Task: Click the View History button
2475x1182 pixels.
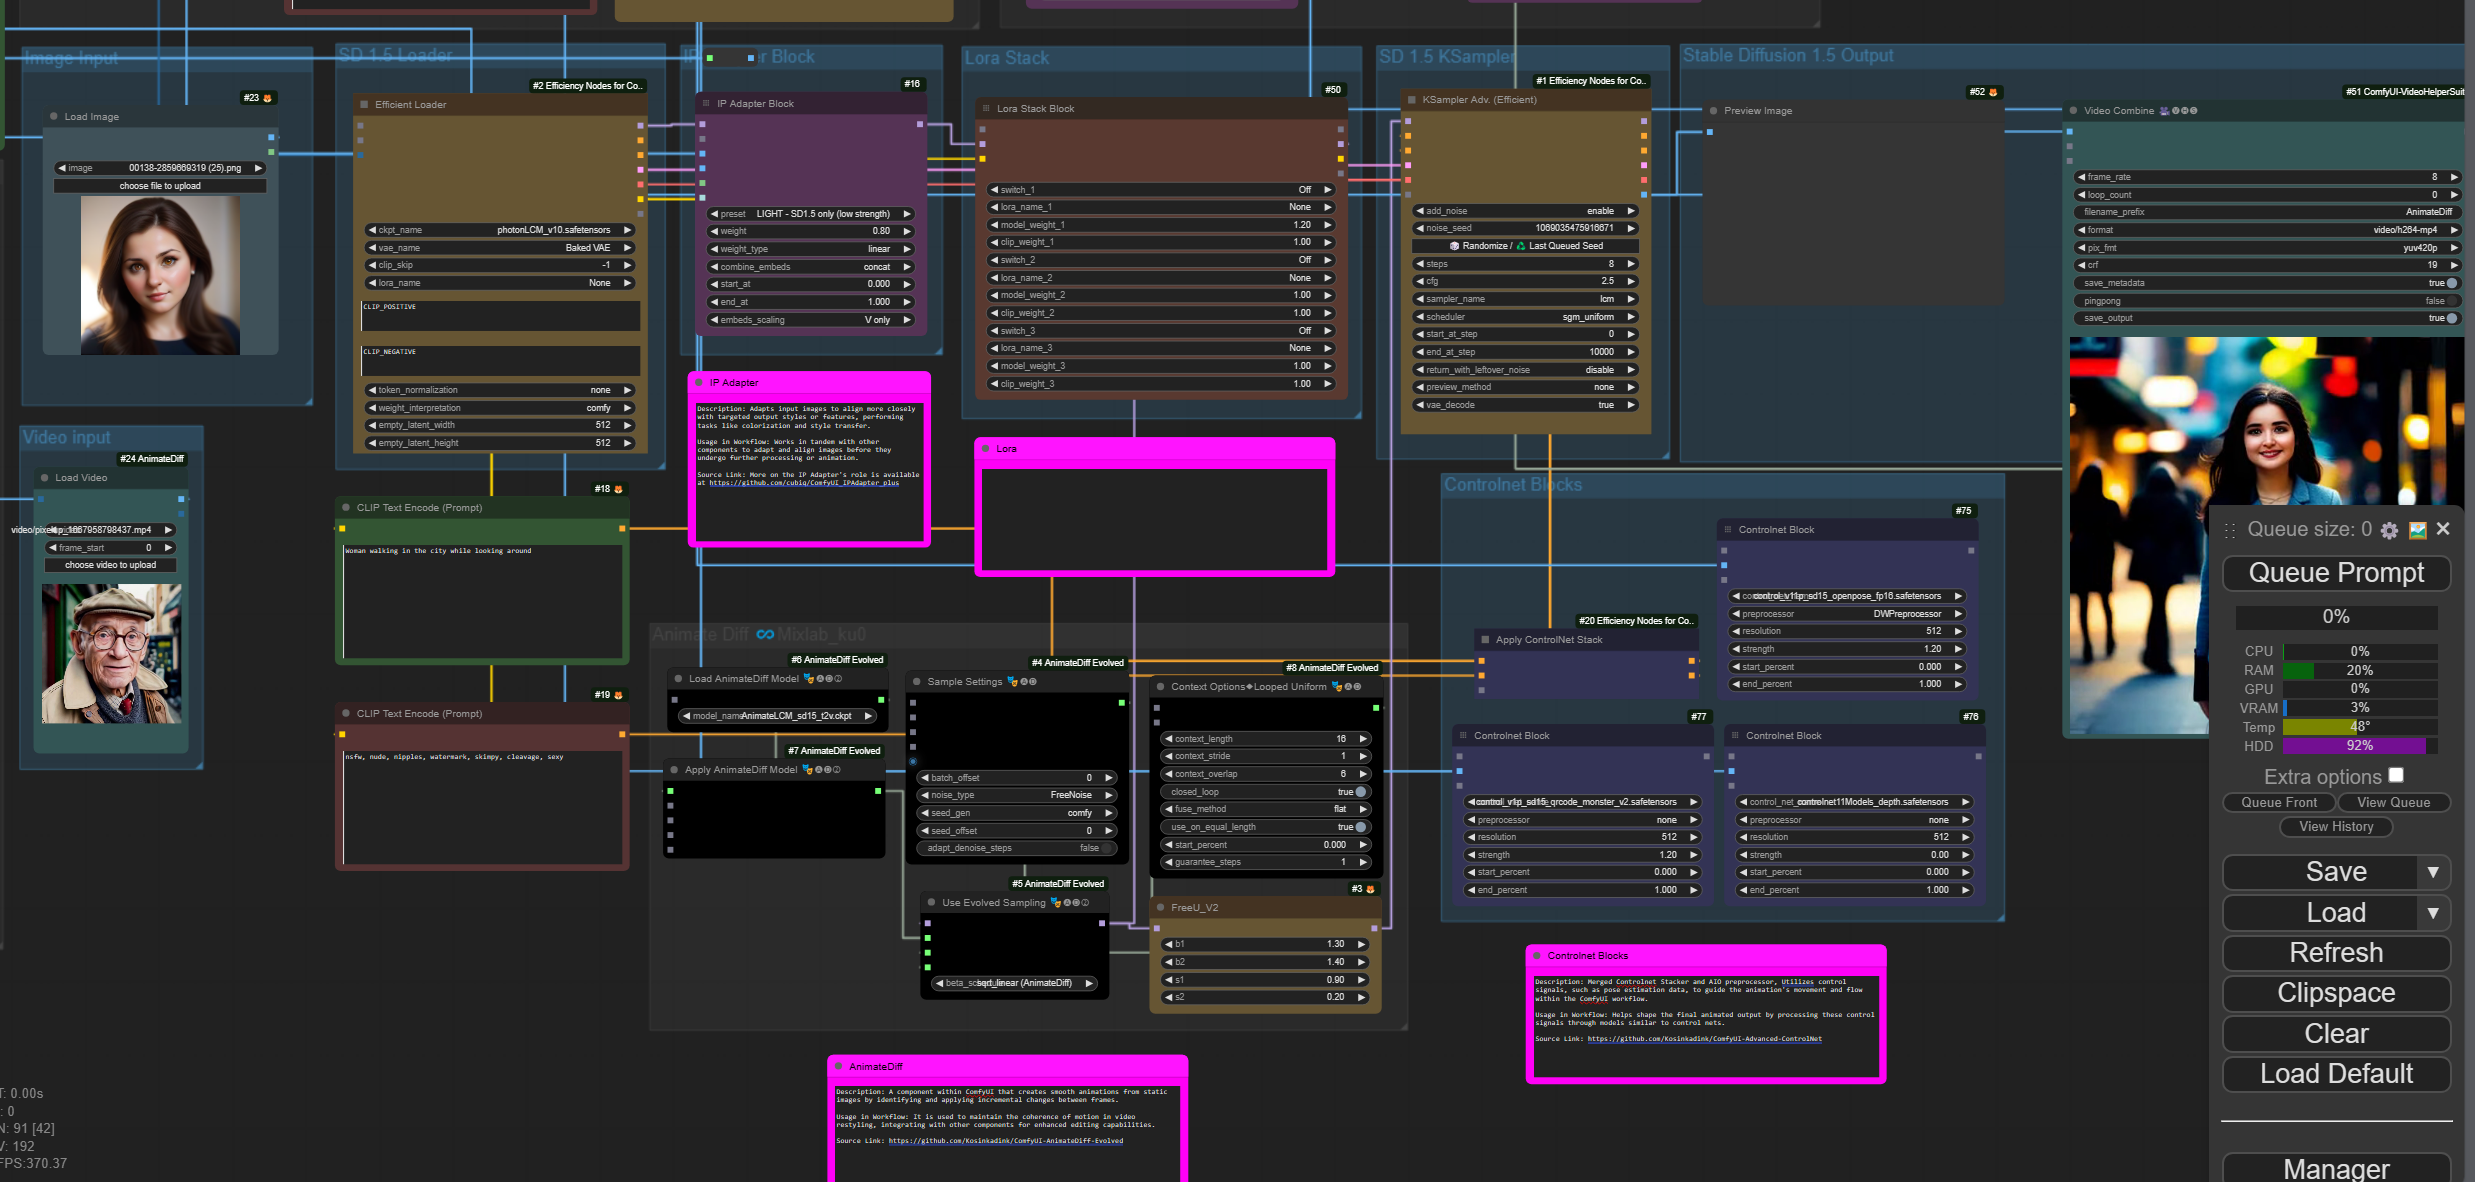Action: point(2335,827)
